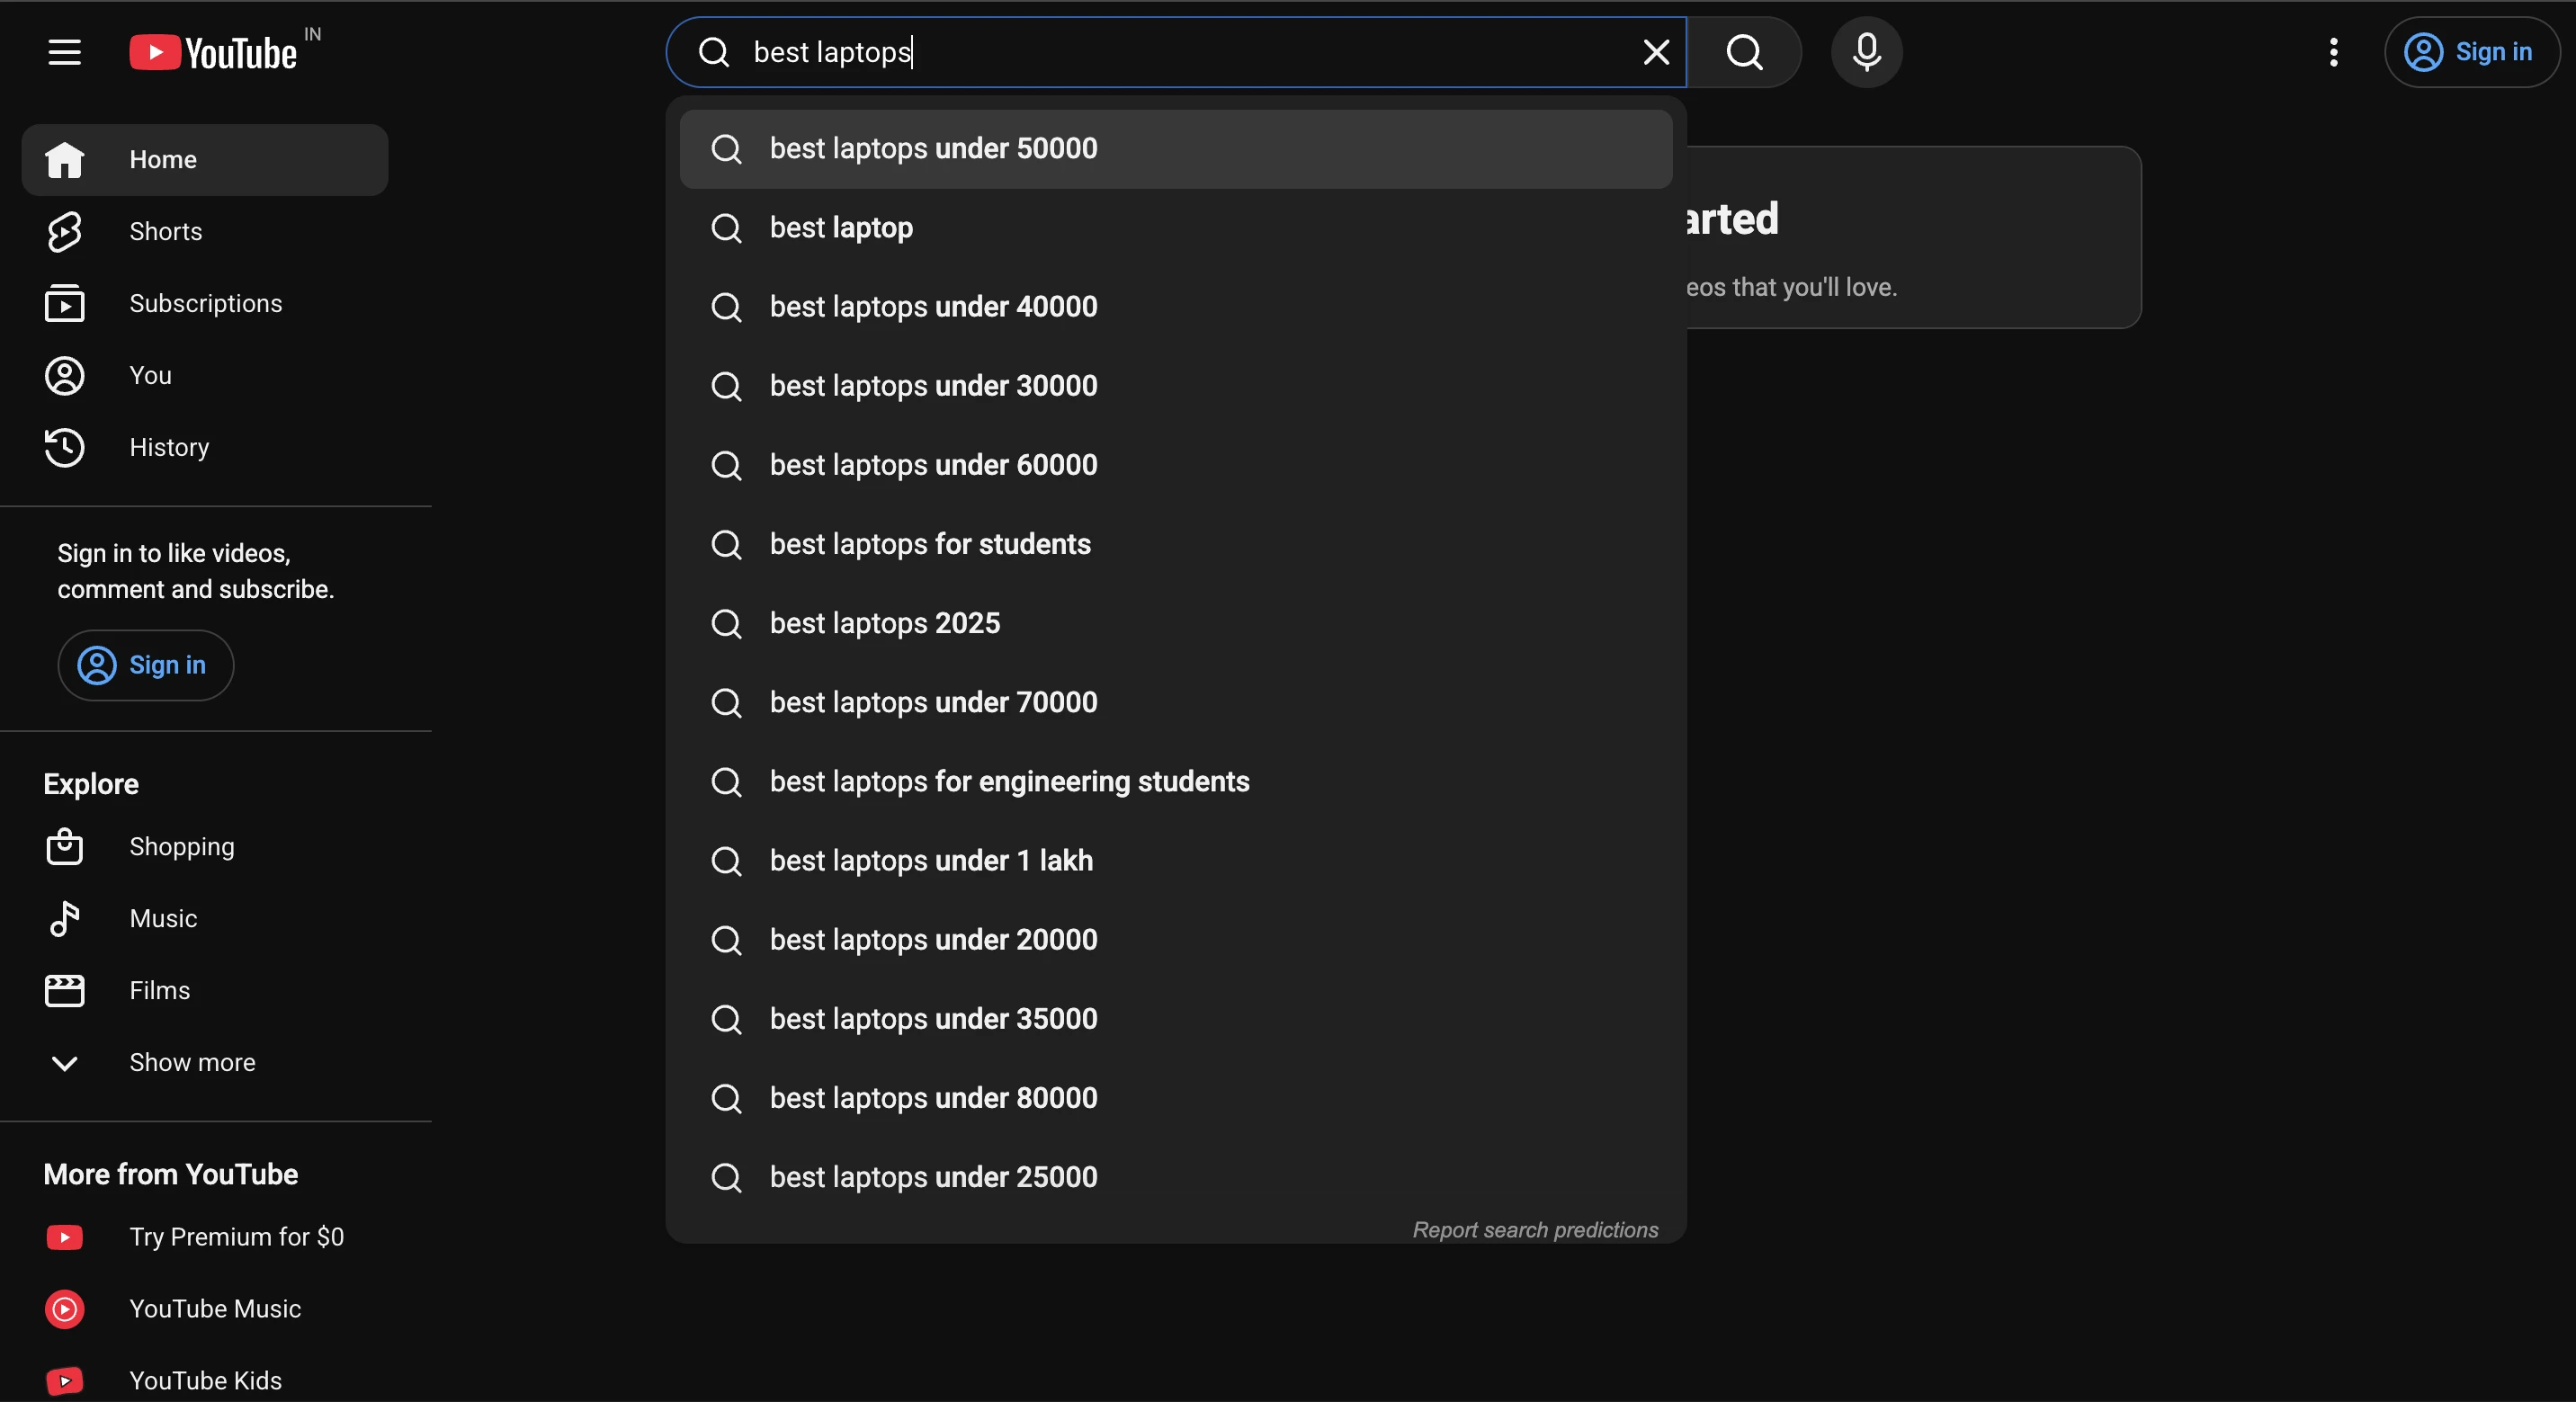Viewport: 2576px width, 1402px height.
Task: Open History in the sidebar
Action: (205, 448)
